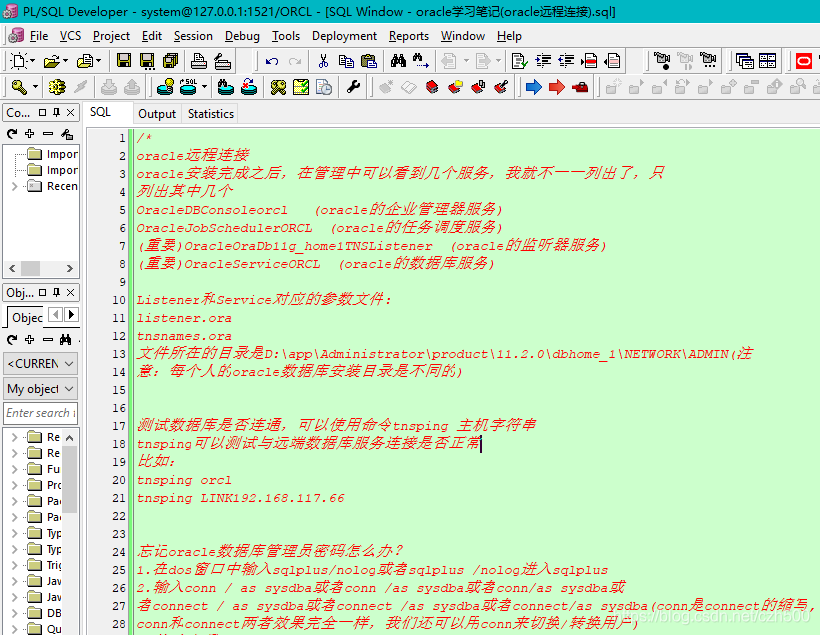Open the Debug menu
The height and width of the screenshot is (635, 820).
[242, 36]
